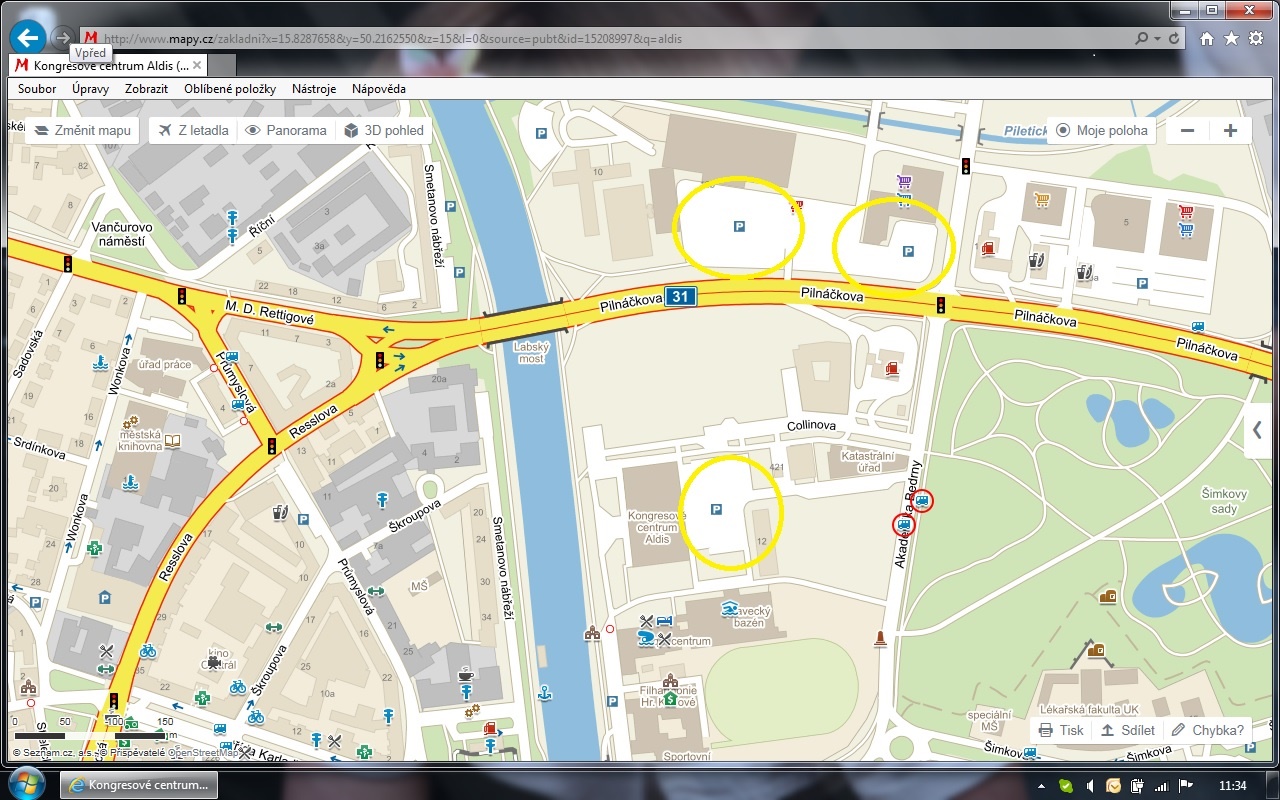Enable Moje poloha location

(x=1102, y=131)
